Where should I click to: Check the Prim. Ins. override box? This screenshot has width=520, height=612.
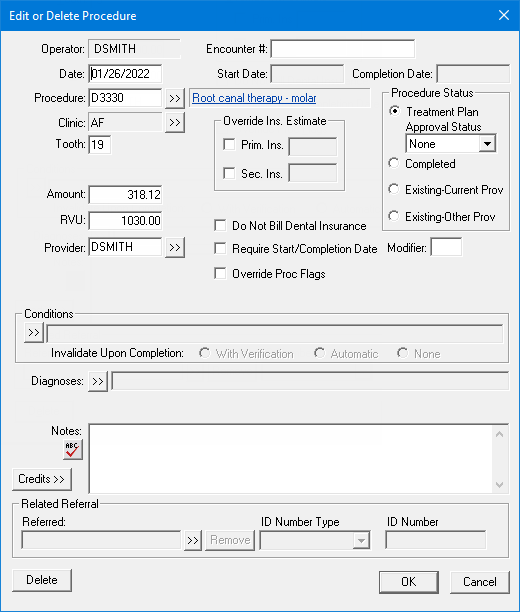[229, 144]
